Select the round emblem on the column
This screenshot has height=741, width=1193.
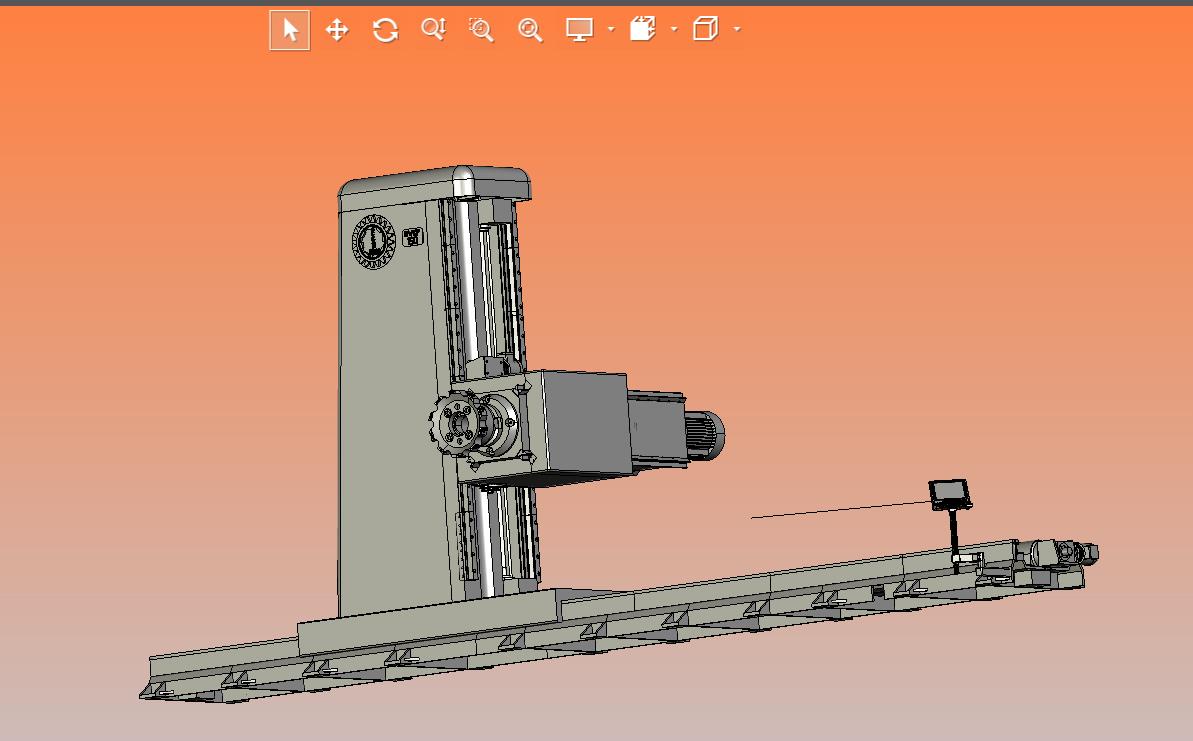tap(373, 241)
